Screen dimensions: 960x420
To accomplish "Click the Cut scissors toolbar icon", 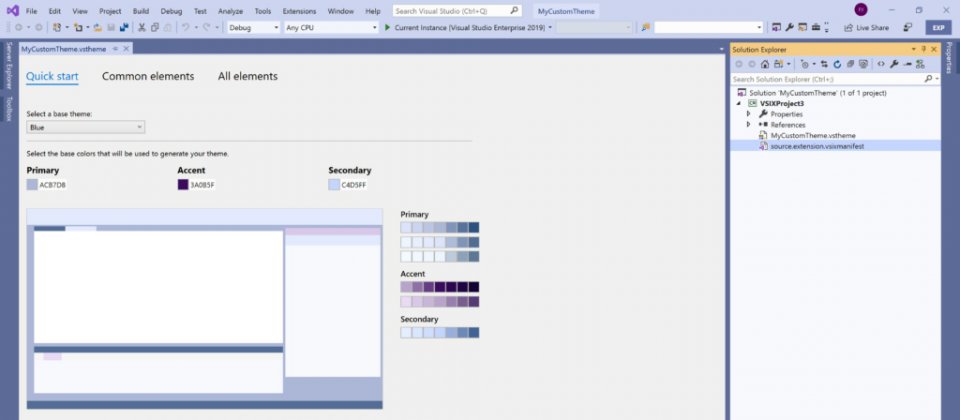I will click(141, 28).
